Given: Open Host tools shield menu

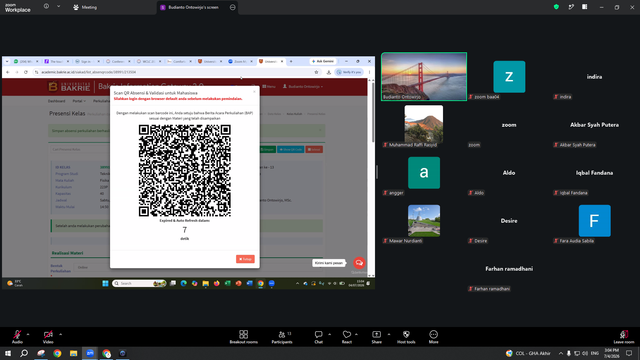Looking at the screenshot, I should coord(406,337).
